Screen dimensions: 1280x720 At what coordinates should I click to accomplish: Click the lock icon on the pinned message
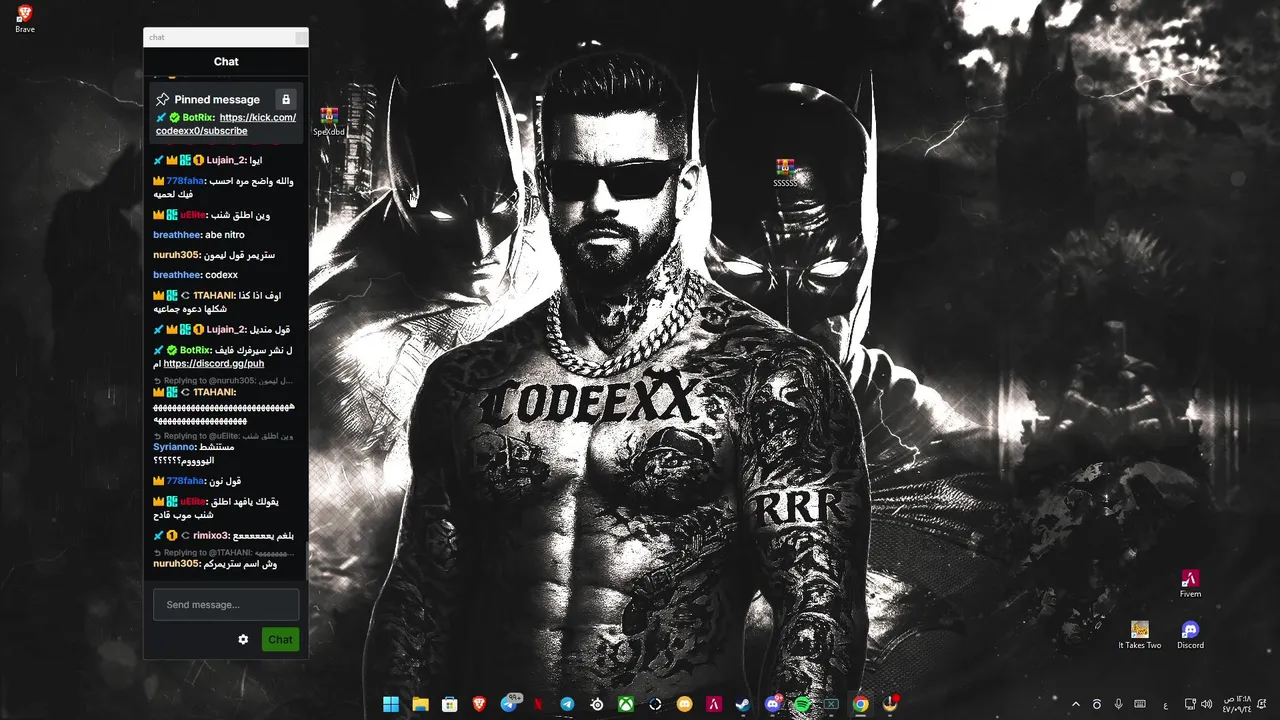pyautogui.click(x=286, y=99)
